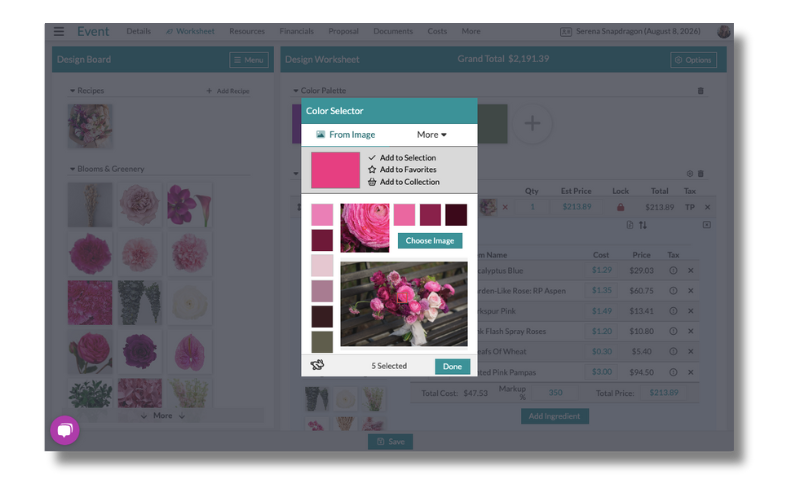Click the trash icon beside Color Palette
Image resolution: width=800 pixels, height=500 pixels.
click(700, 91)
